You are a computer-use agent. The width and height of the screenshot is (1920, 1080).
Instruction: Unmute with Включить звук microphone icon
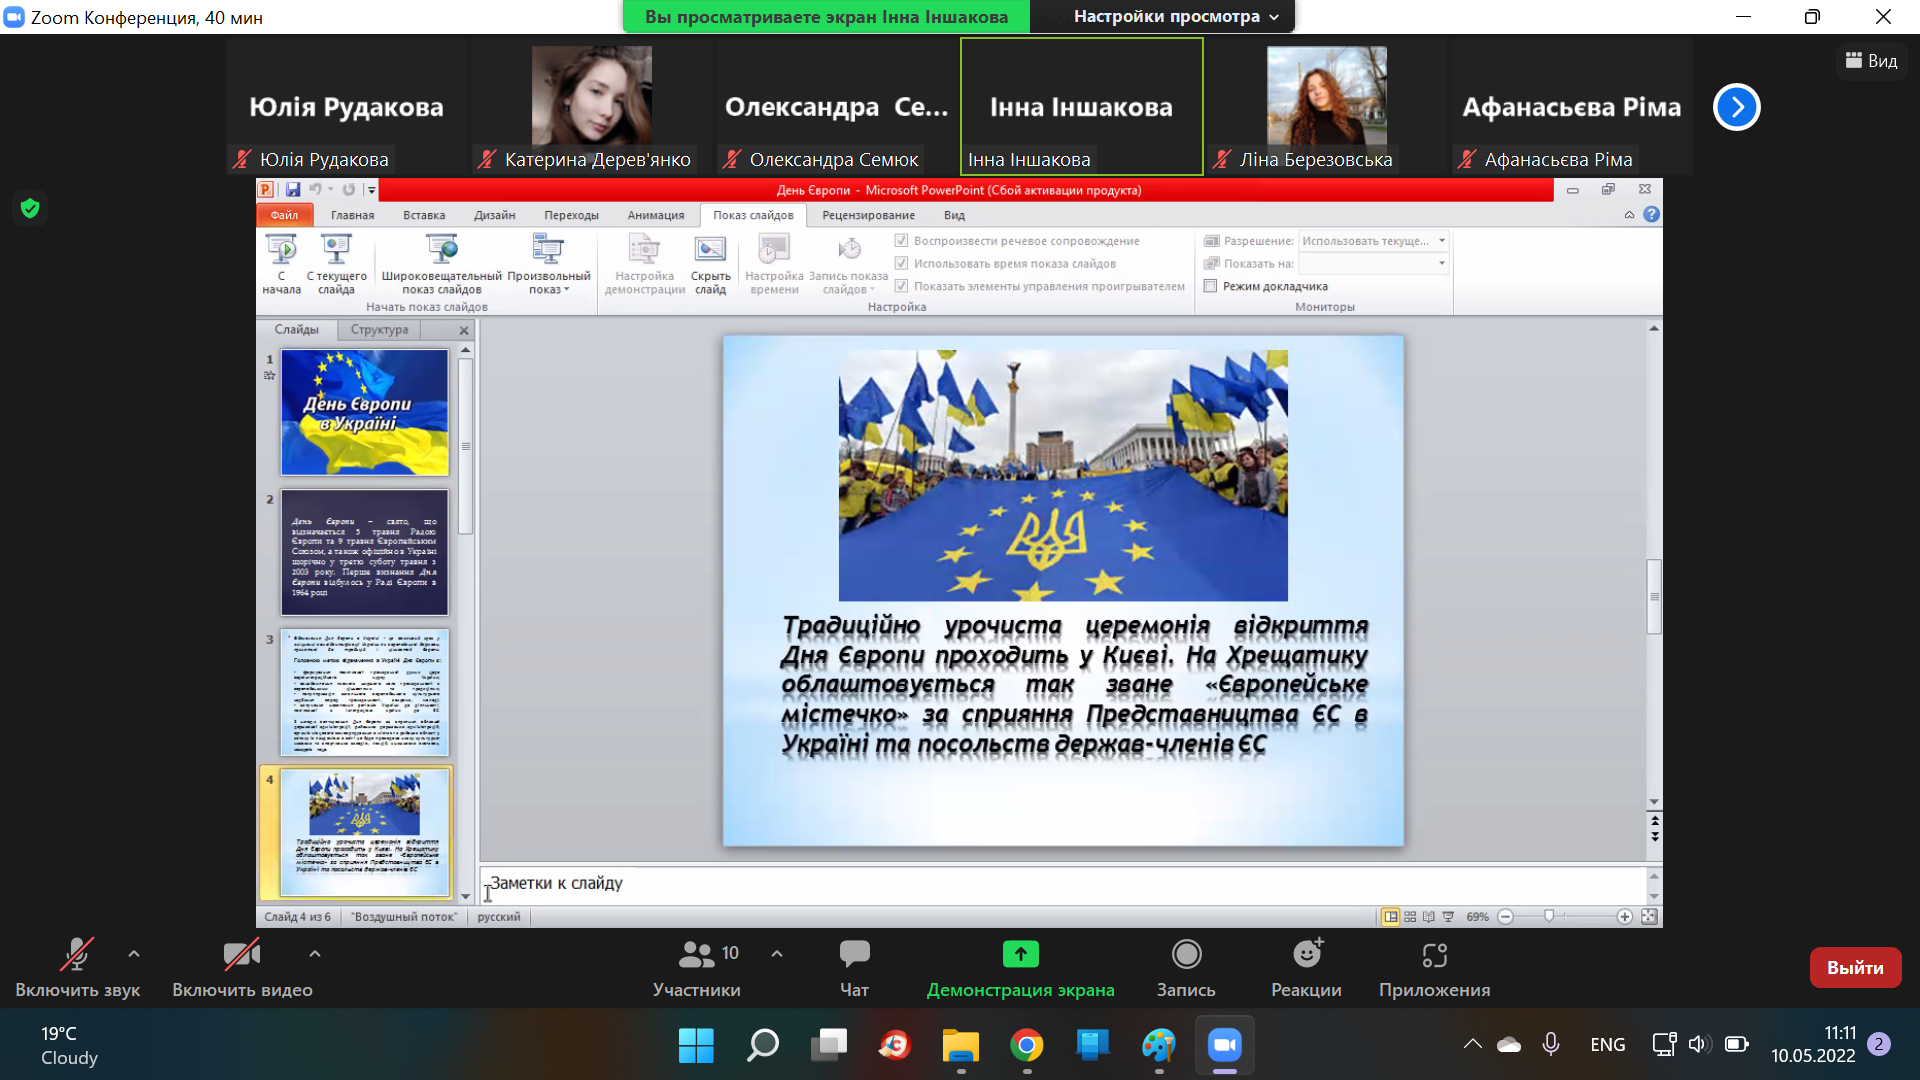[77, 954]
